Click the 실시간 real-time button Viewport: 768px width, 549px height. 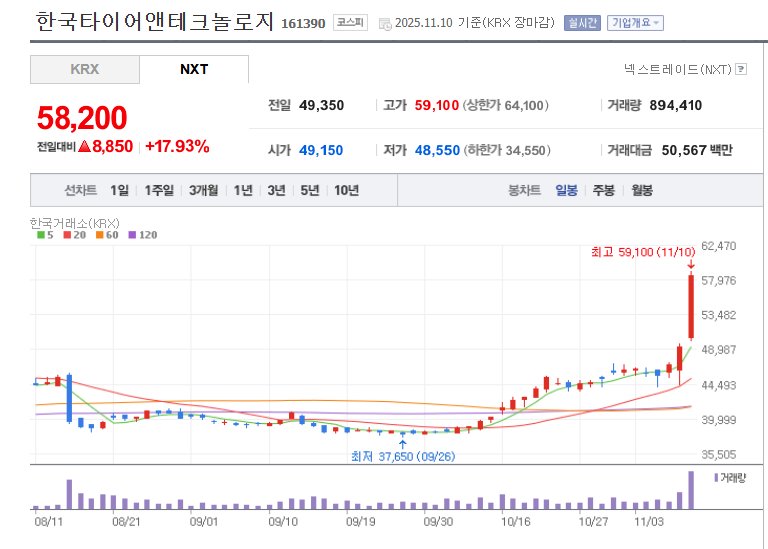[582, 23]
